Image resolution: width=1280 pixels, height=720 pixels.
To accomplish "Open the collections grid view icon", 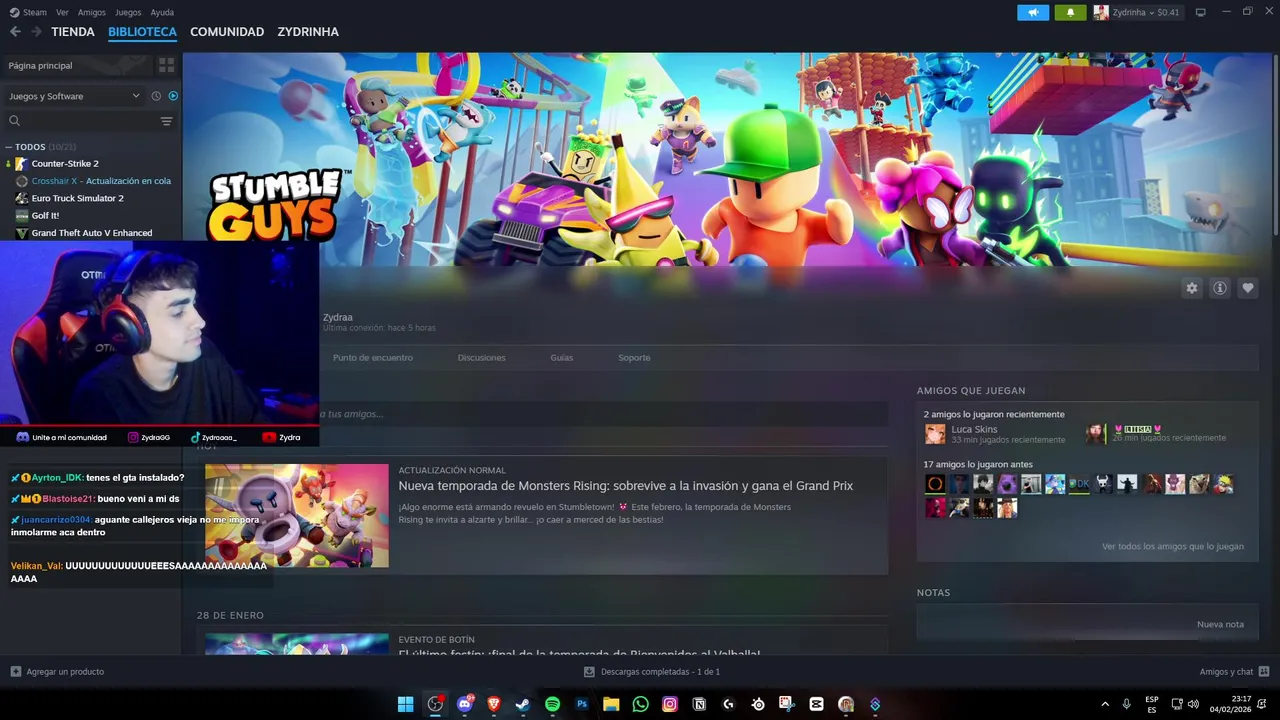I will 166,65.
